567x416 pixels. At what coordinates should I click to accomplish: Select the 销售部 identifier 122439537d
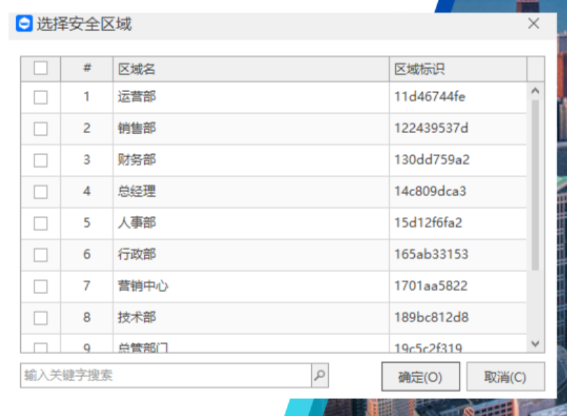tap(431, 128)
